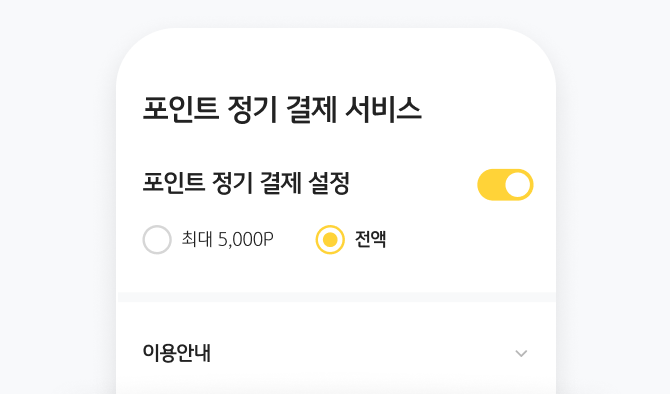The height and width of the screenshot is (394, 670).
Task: Turn off the 포인트 정기 결제 설정 switch
Action: [x=505, y=185]
